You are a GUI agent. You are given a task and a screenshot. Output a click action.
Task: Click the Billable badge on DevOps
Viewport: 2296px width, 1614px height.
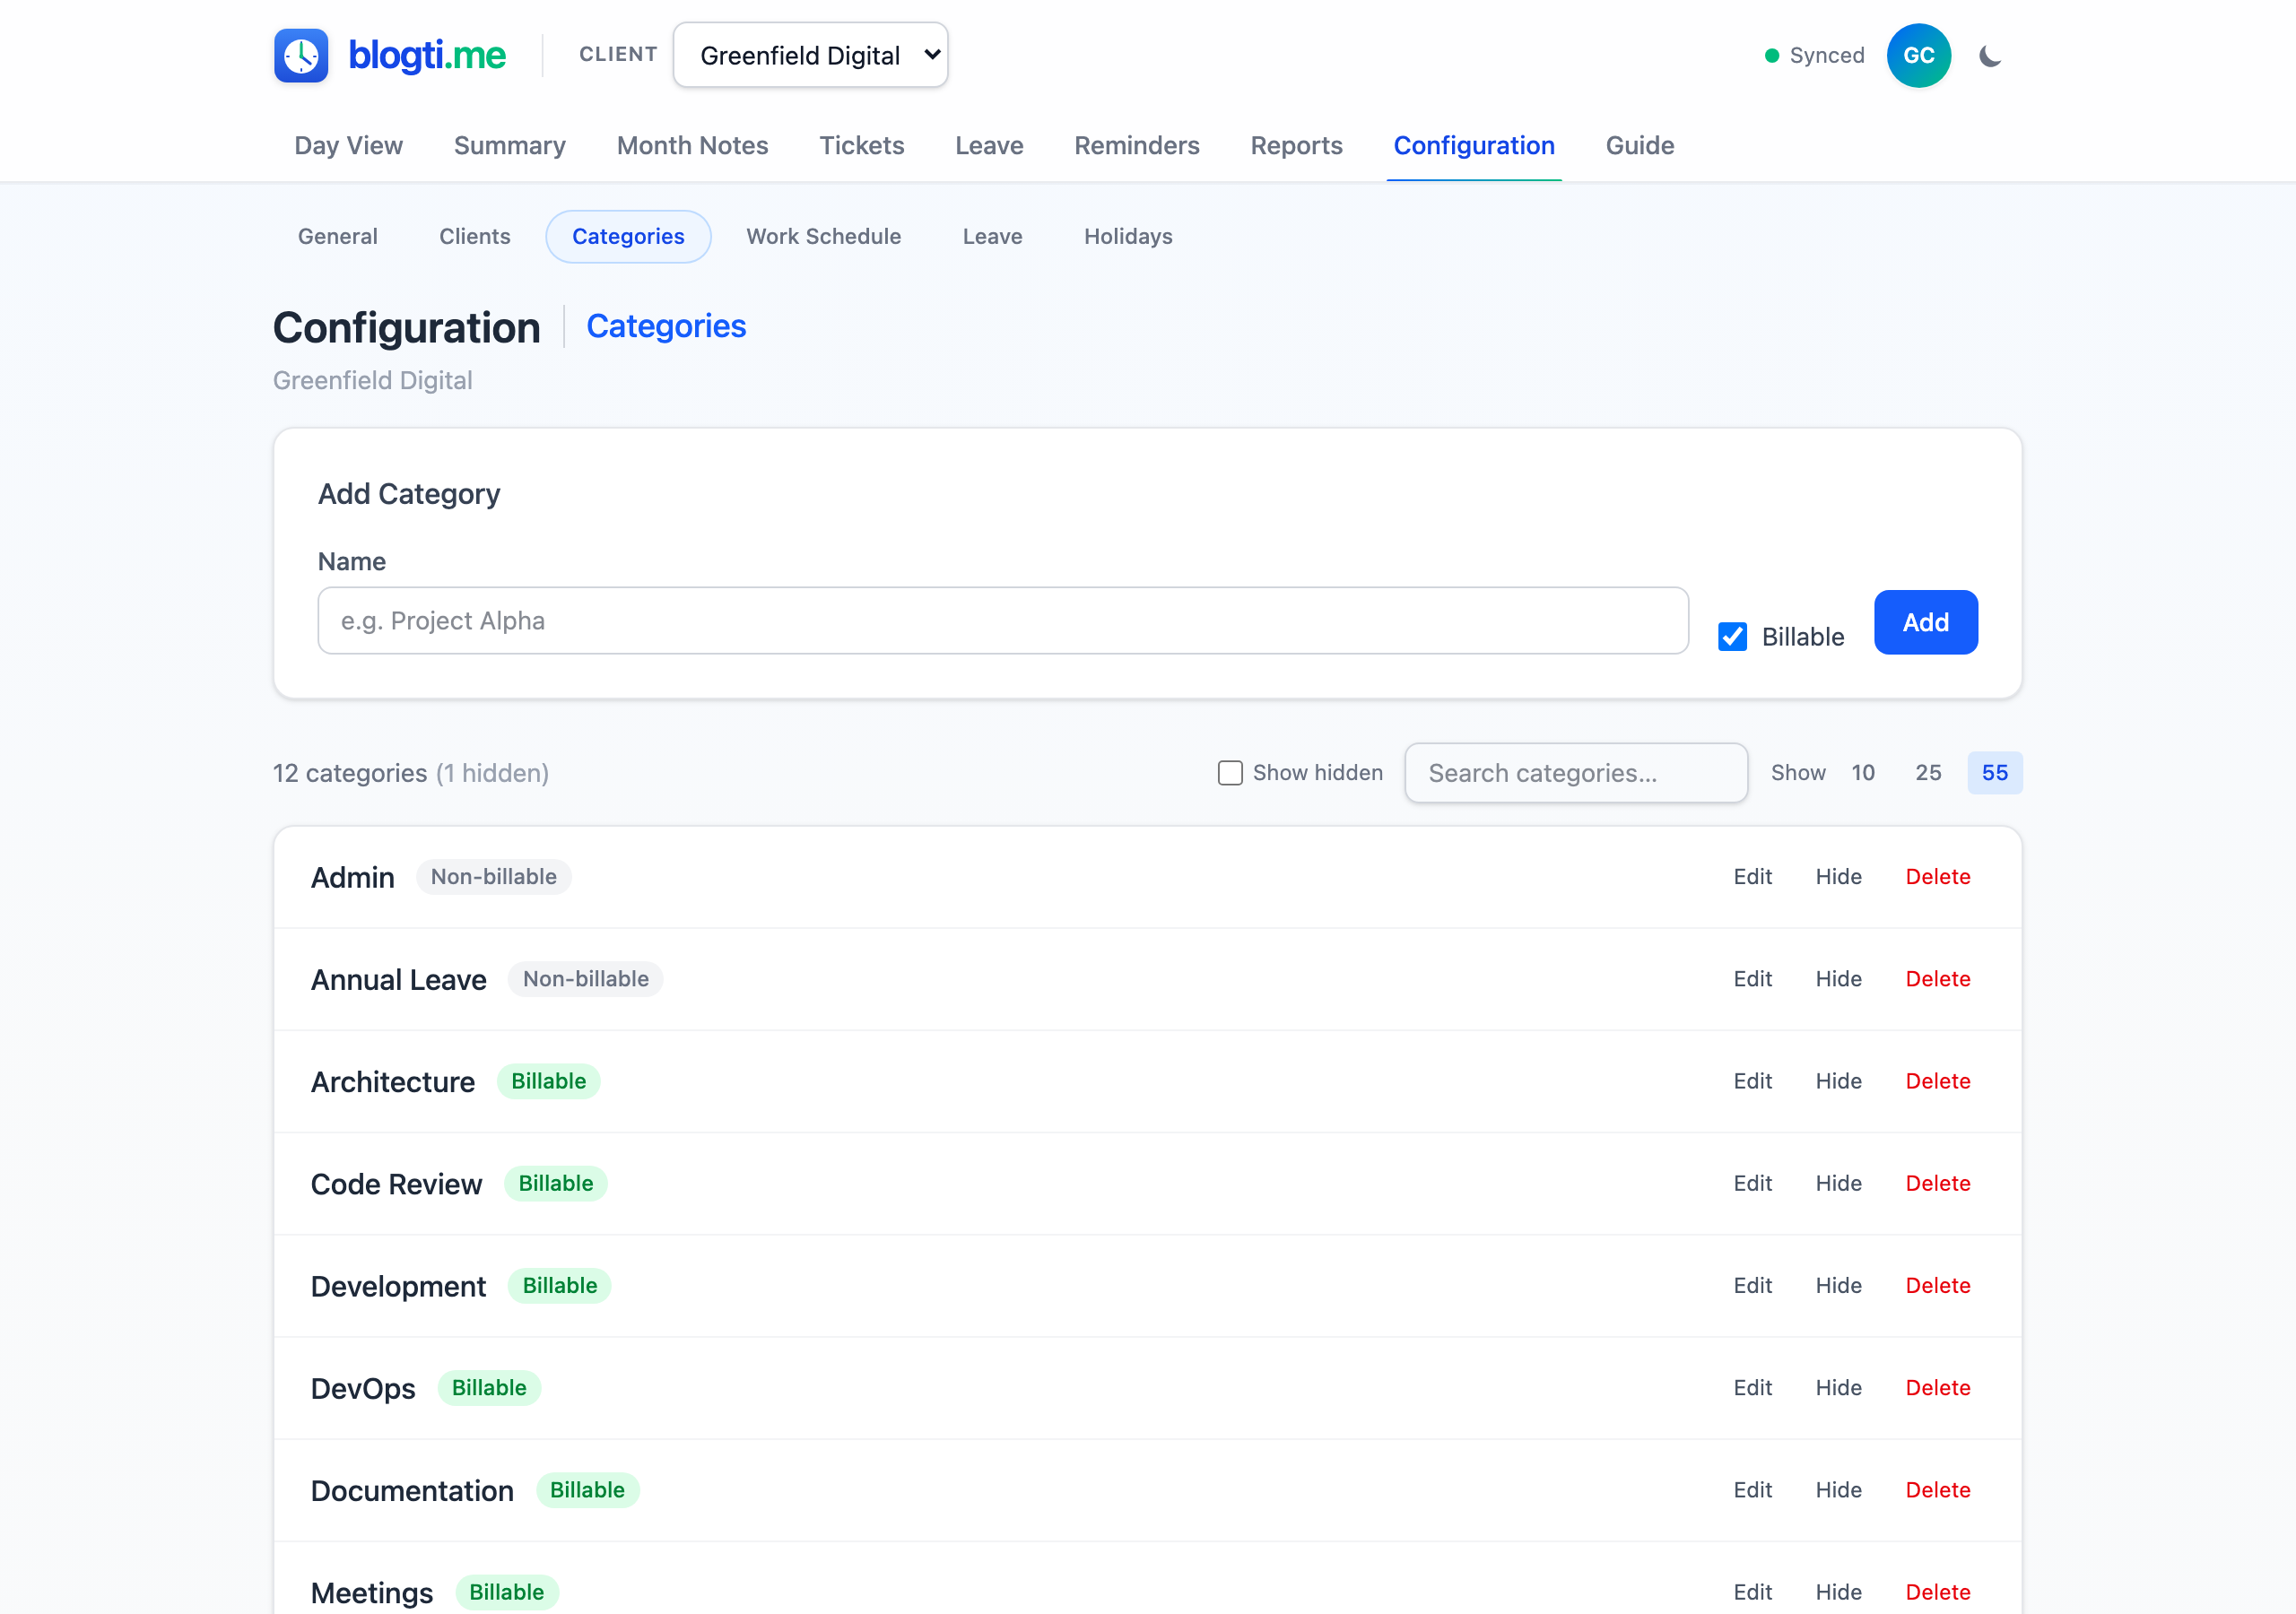(489, 1388)
